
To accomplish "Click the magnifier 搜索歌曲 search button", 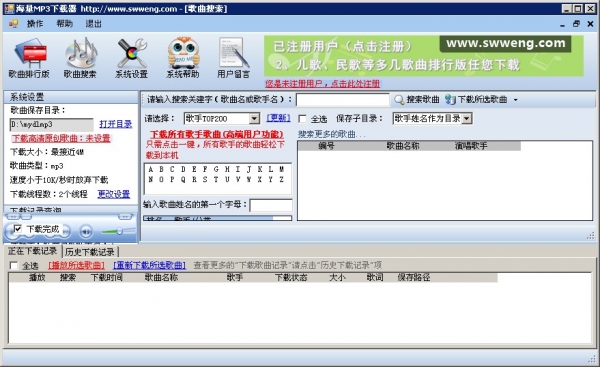I will (x=417, y=99).
